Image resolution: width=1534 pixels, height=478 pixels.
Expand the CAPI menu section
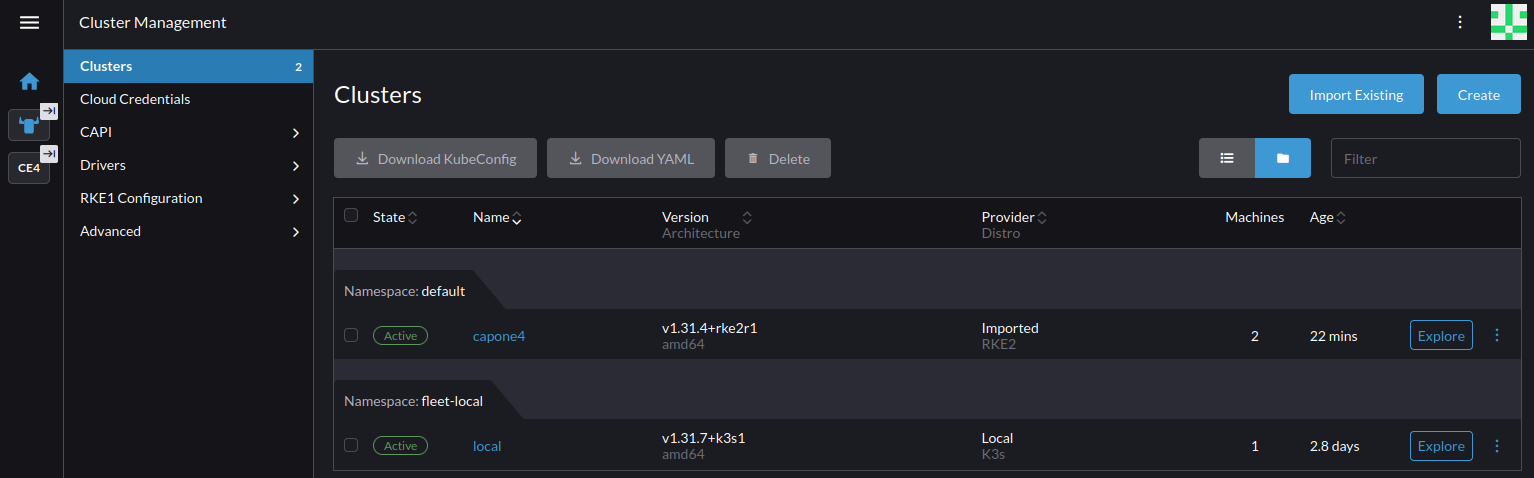(x=188, y=132)
